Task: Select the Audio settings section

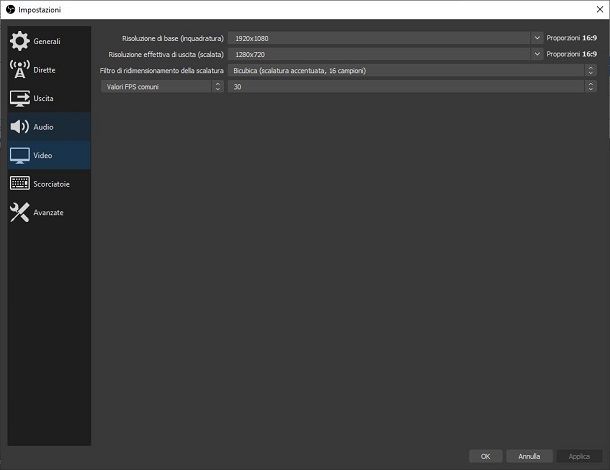Action: [49, 127]
